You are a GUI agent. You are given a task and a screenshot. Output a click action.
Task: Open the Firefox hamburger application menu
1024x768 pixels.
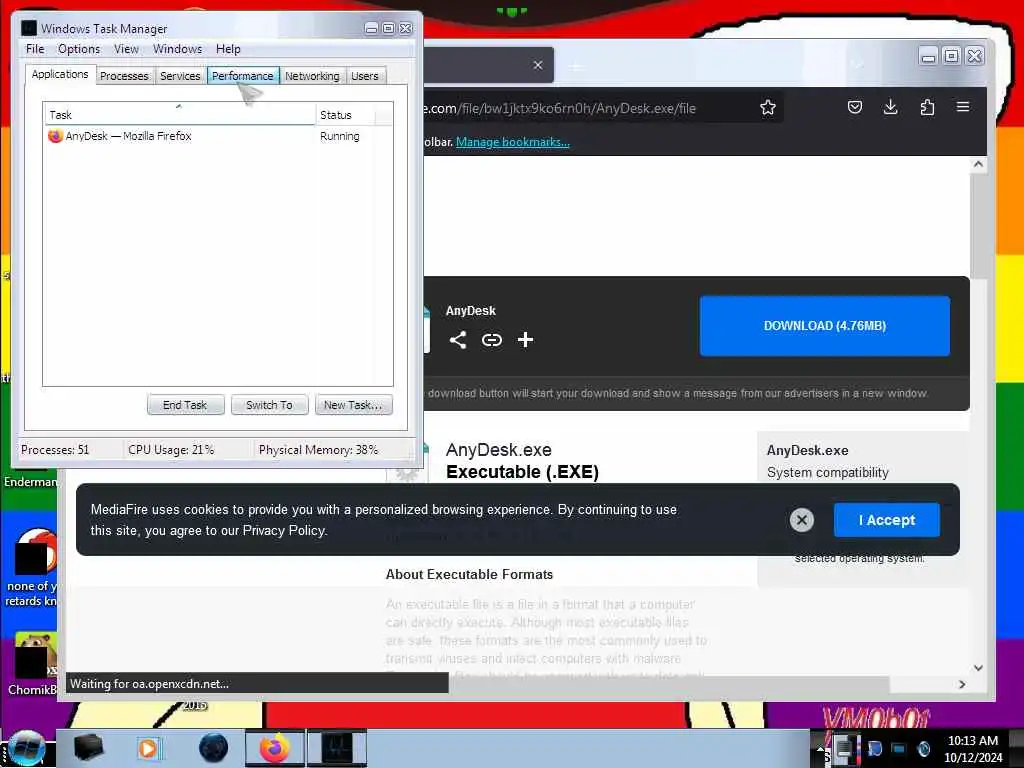(x=963, y=106)
